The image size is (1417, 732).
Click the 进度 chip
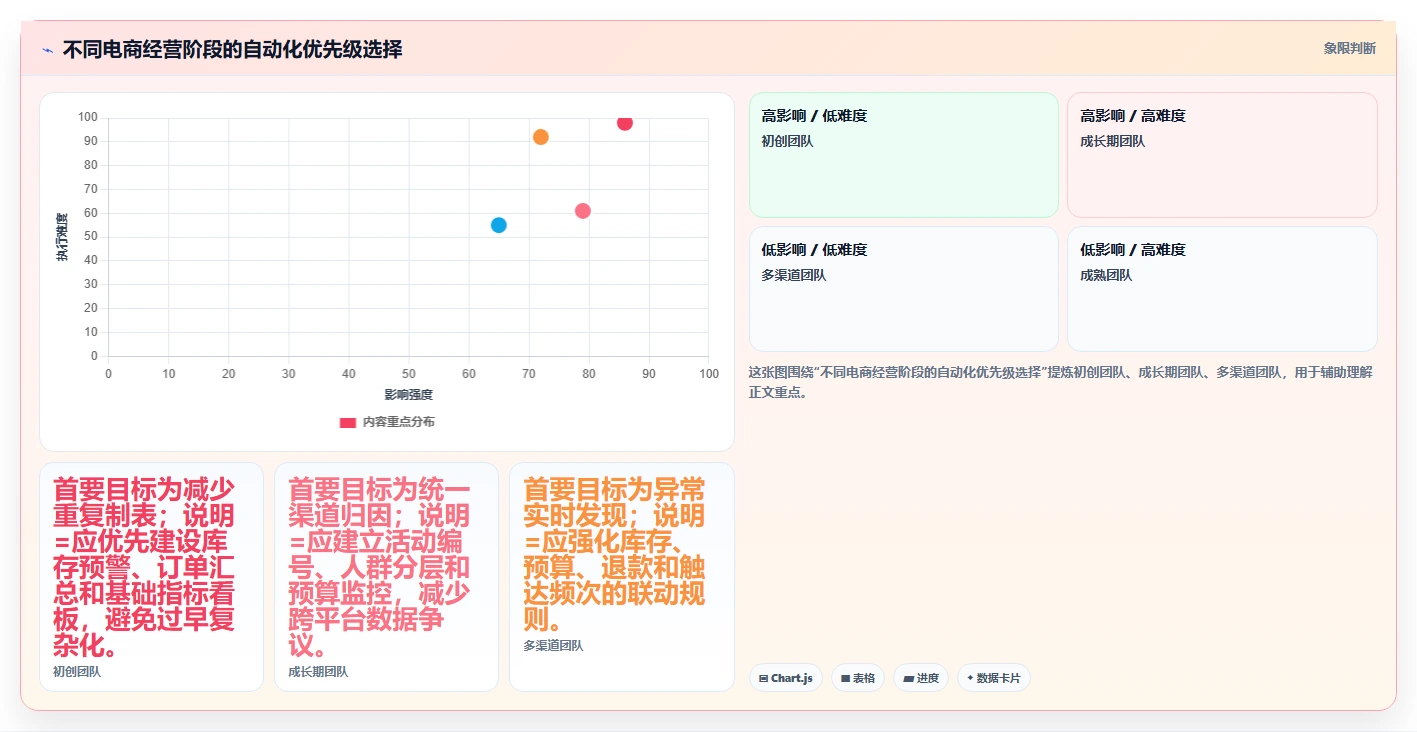[x=921, y=678]
